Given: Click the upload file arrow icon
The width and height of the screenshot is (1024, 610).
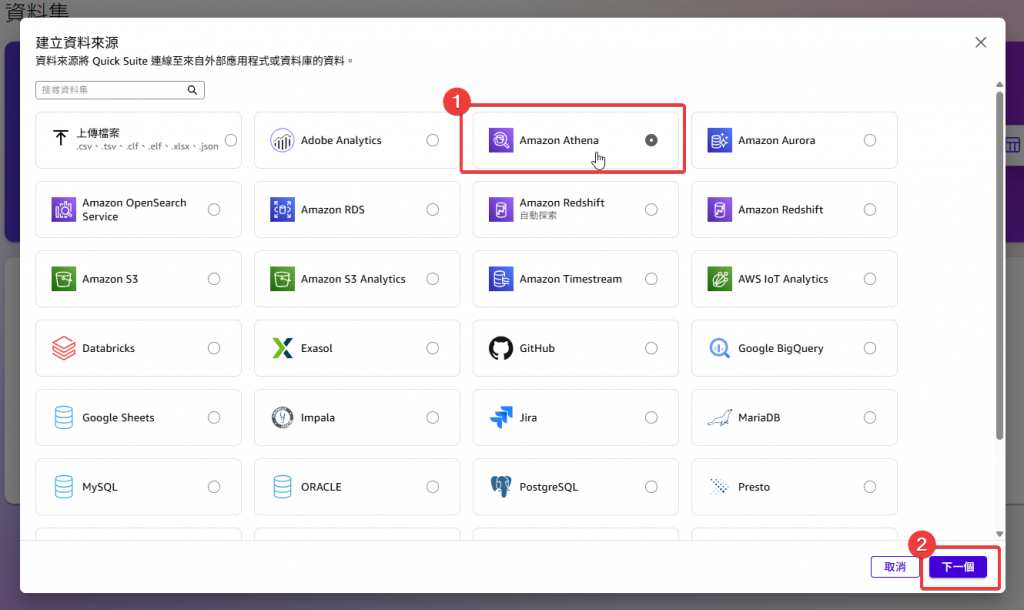Looking at the screenshot, I should [x=61, y=138].
